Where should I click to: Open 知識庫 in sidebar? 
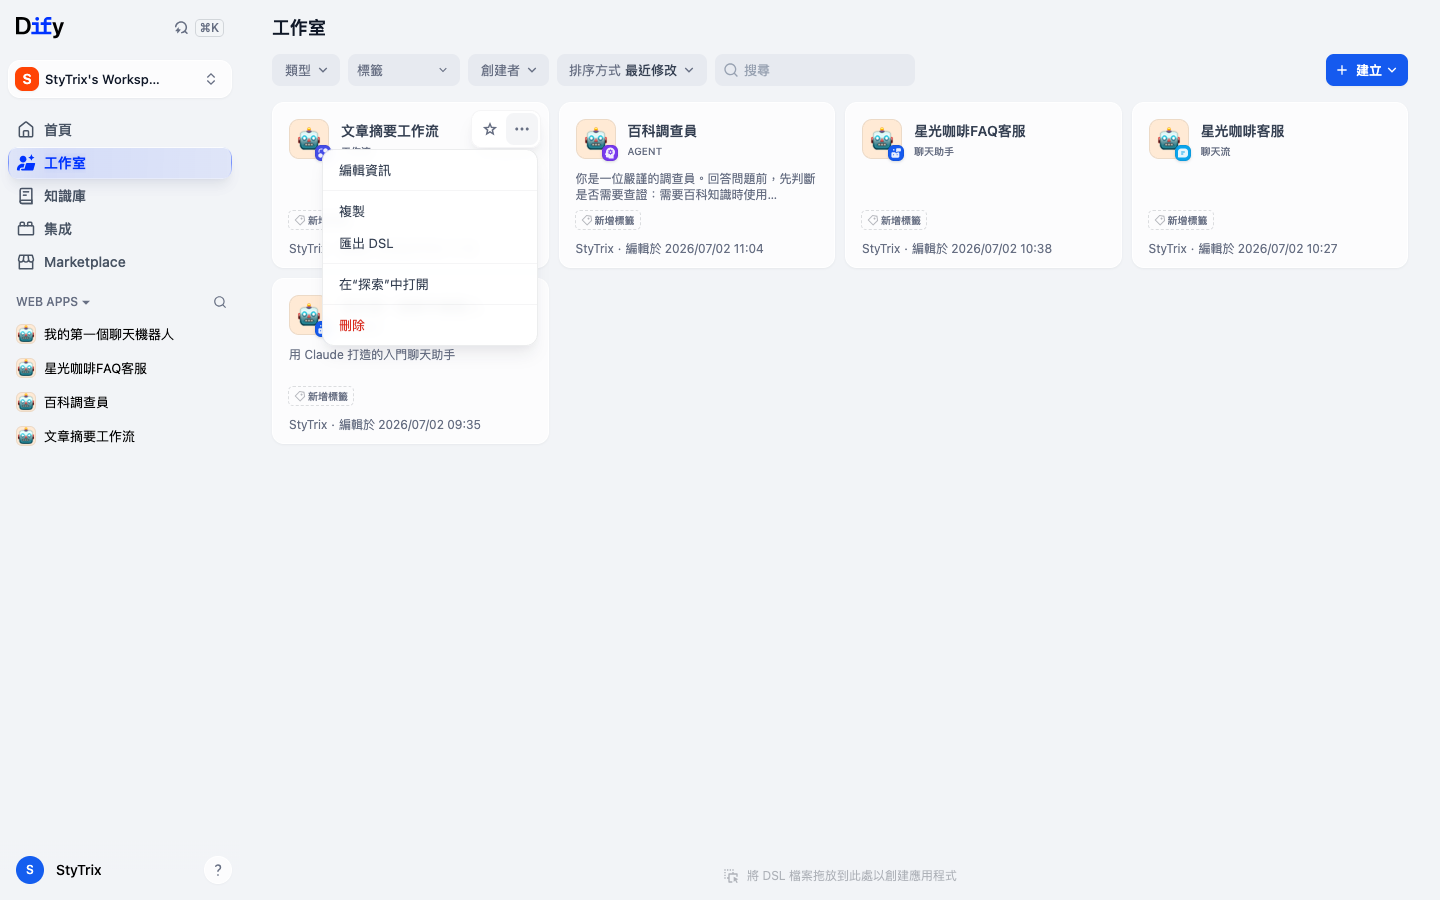coord(120,196)
